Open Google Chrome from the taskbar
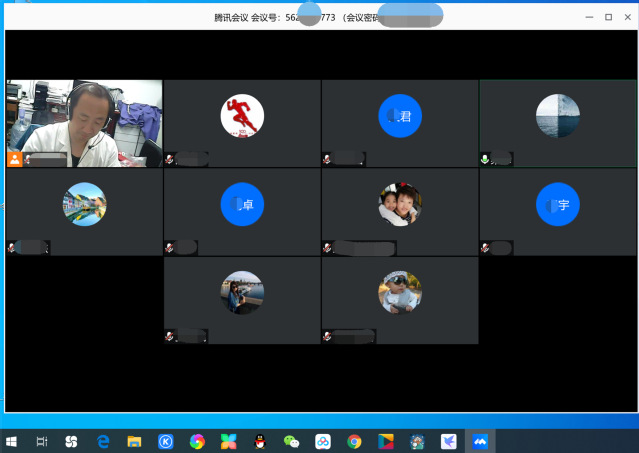The image size is (639, 453). point(354,441)
